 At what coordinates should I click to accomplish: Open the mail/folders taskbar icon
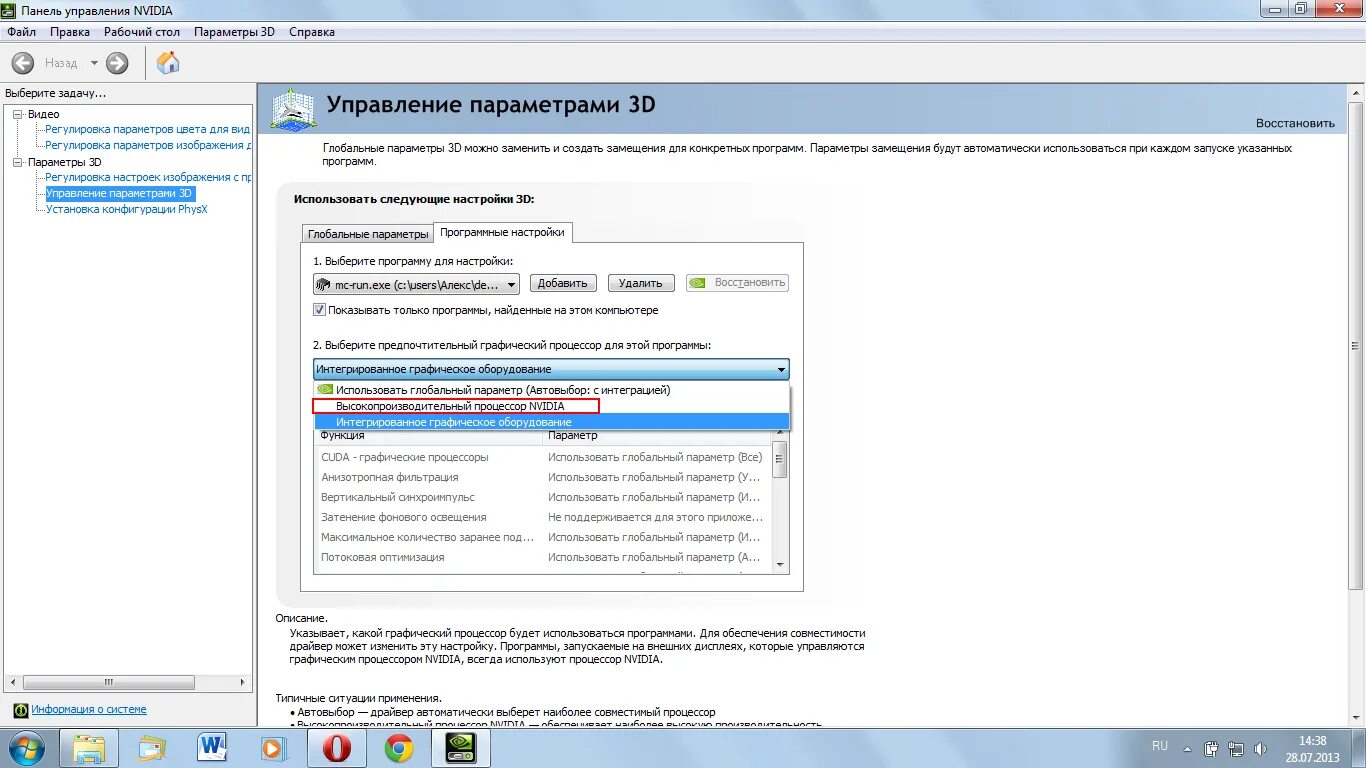(153, 748)
